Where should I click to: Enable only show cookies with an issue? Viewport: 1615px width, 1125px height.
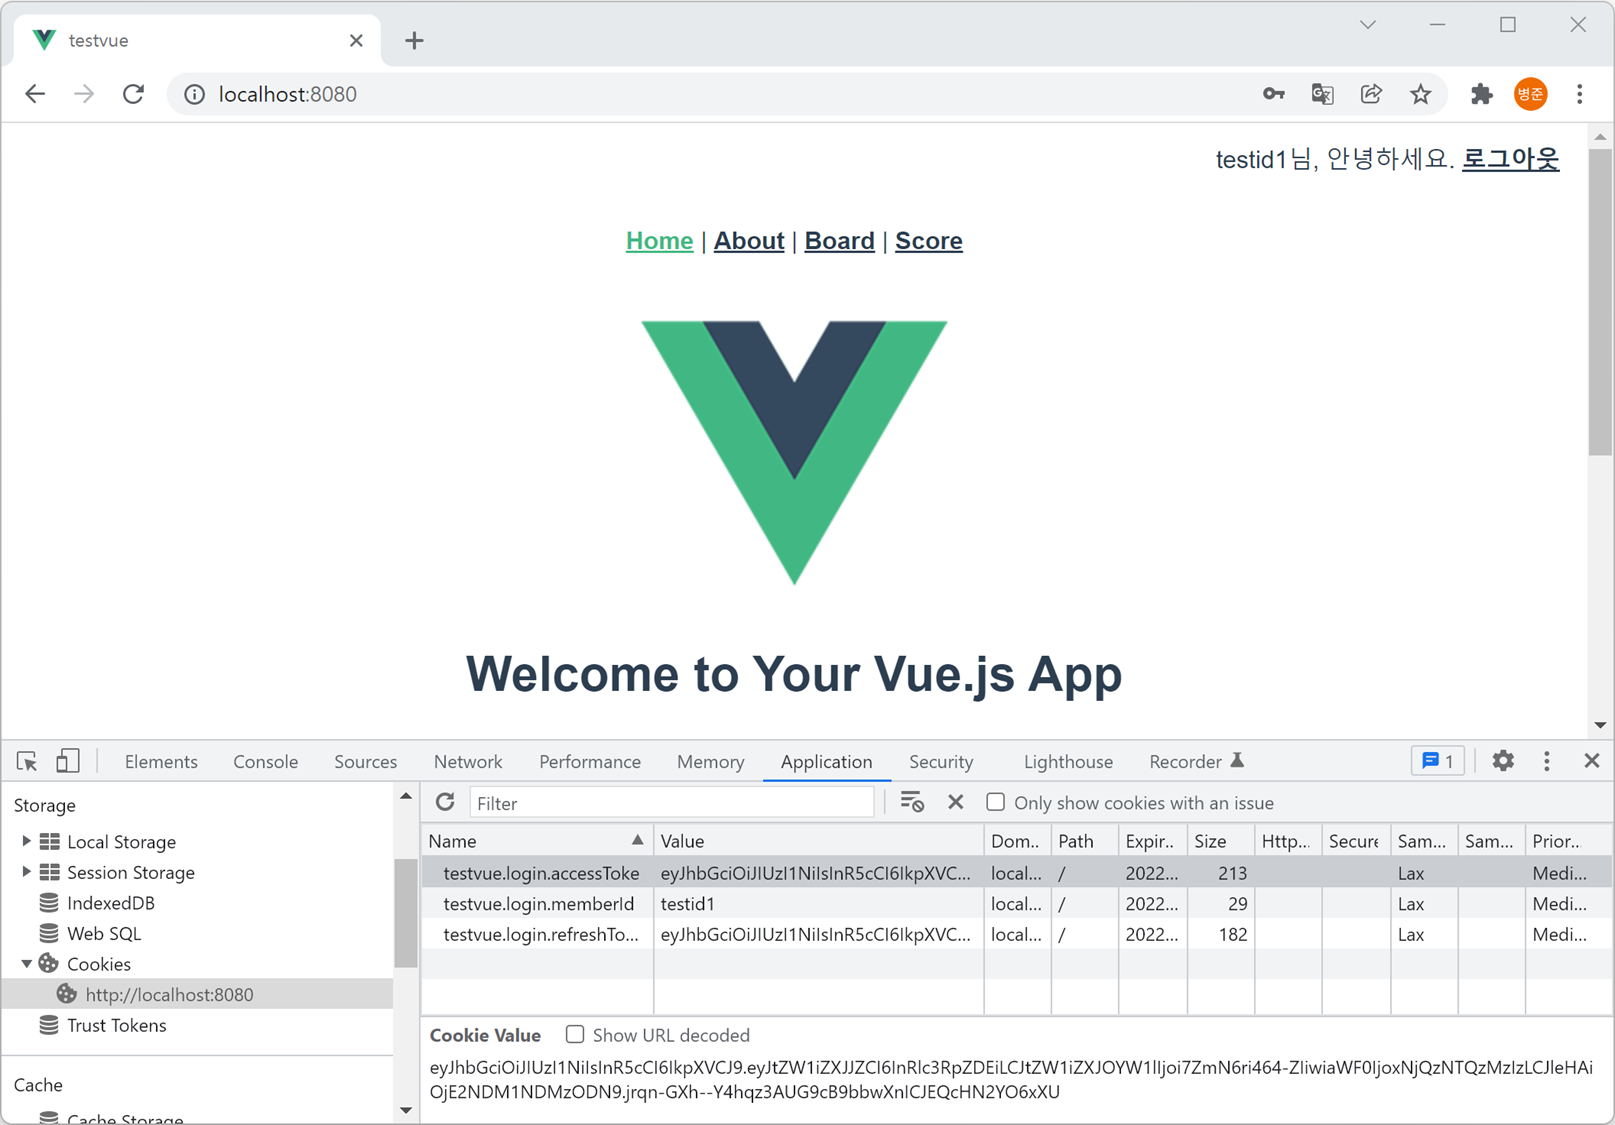[996, 802]
